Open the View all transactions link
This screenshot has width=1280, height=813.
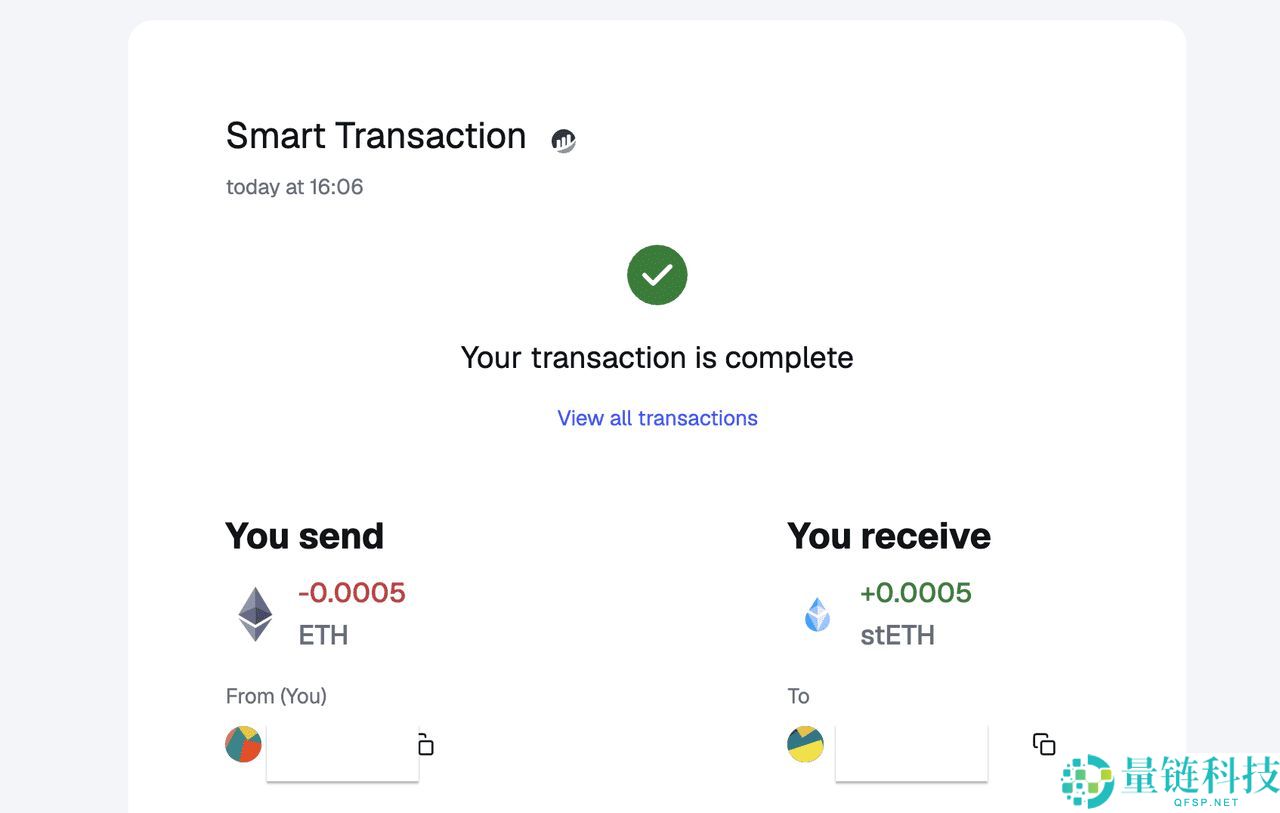[657, 418]
